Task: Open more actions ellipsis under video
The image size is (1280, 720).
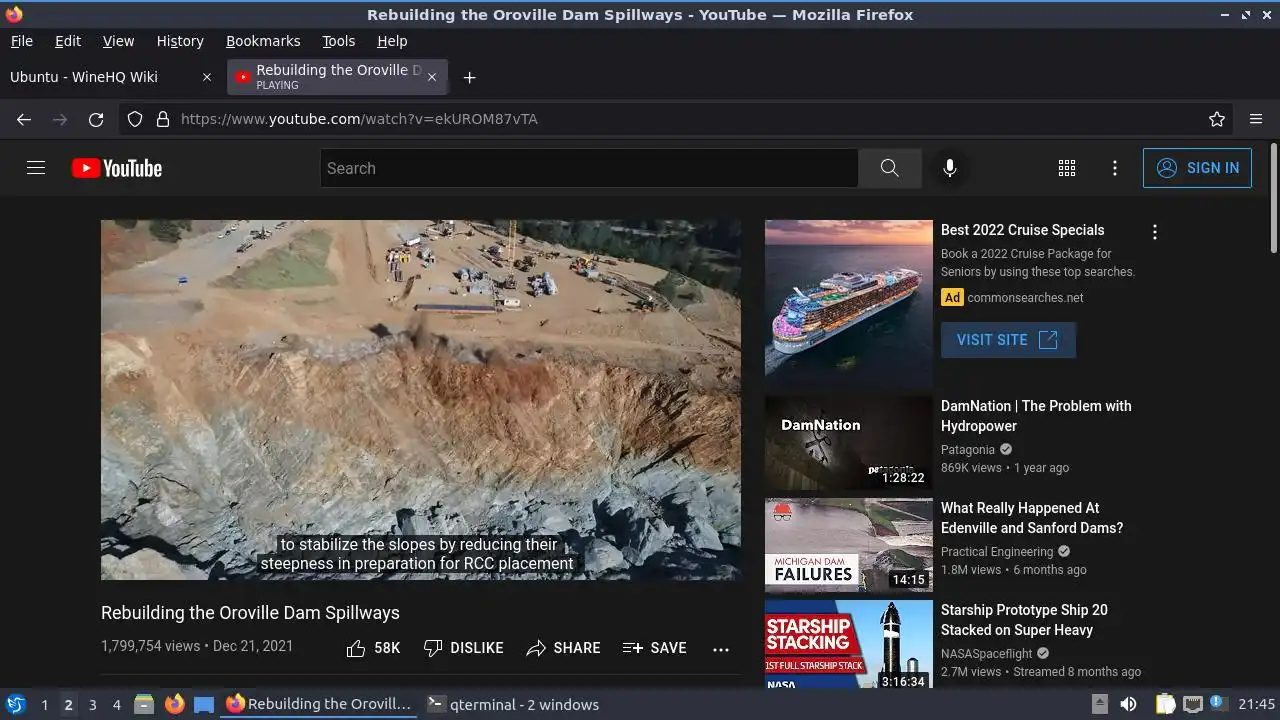Action: pos(721,649)
